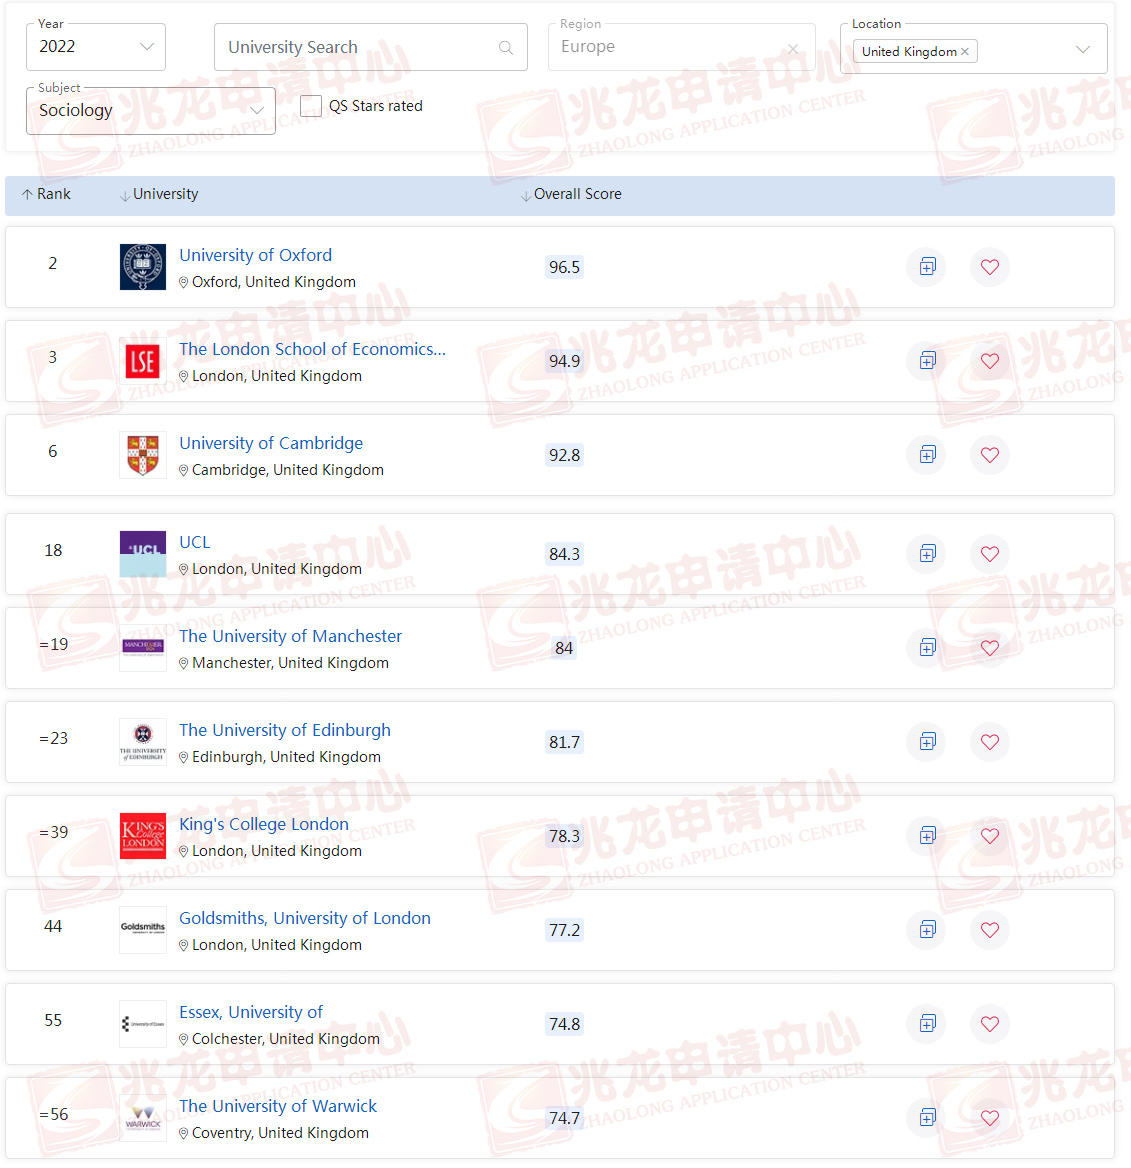Viewport: 1131px width, 1168px height.
Task: Open the University of Cambridge link
Action: point(271,443)
